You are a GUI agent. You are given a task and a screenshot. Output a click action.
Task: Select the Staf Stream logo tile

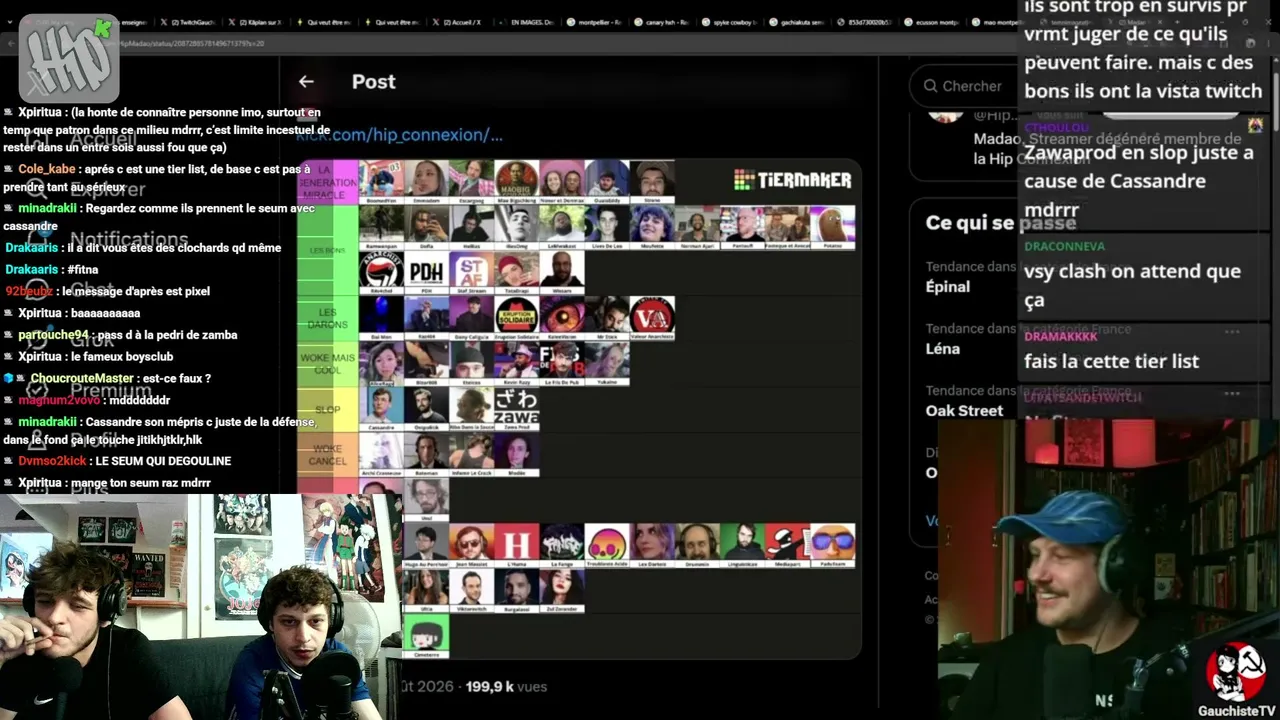pos(471,273)
